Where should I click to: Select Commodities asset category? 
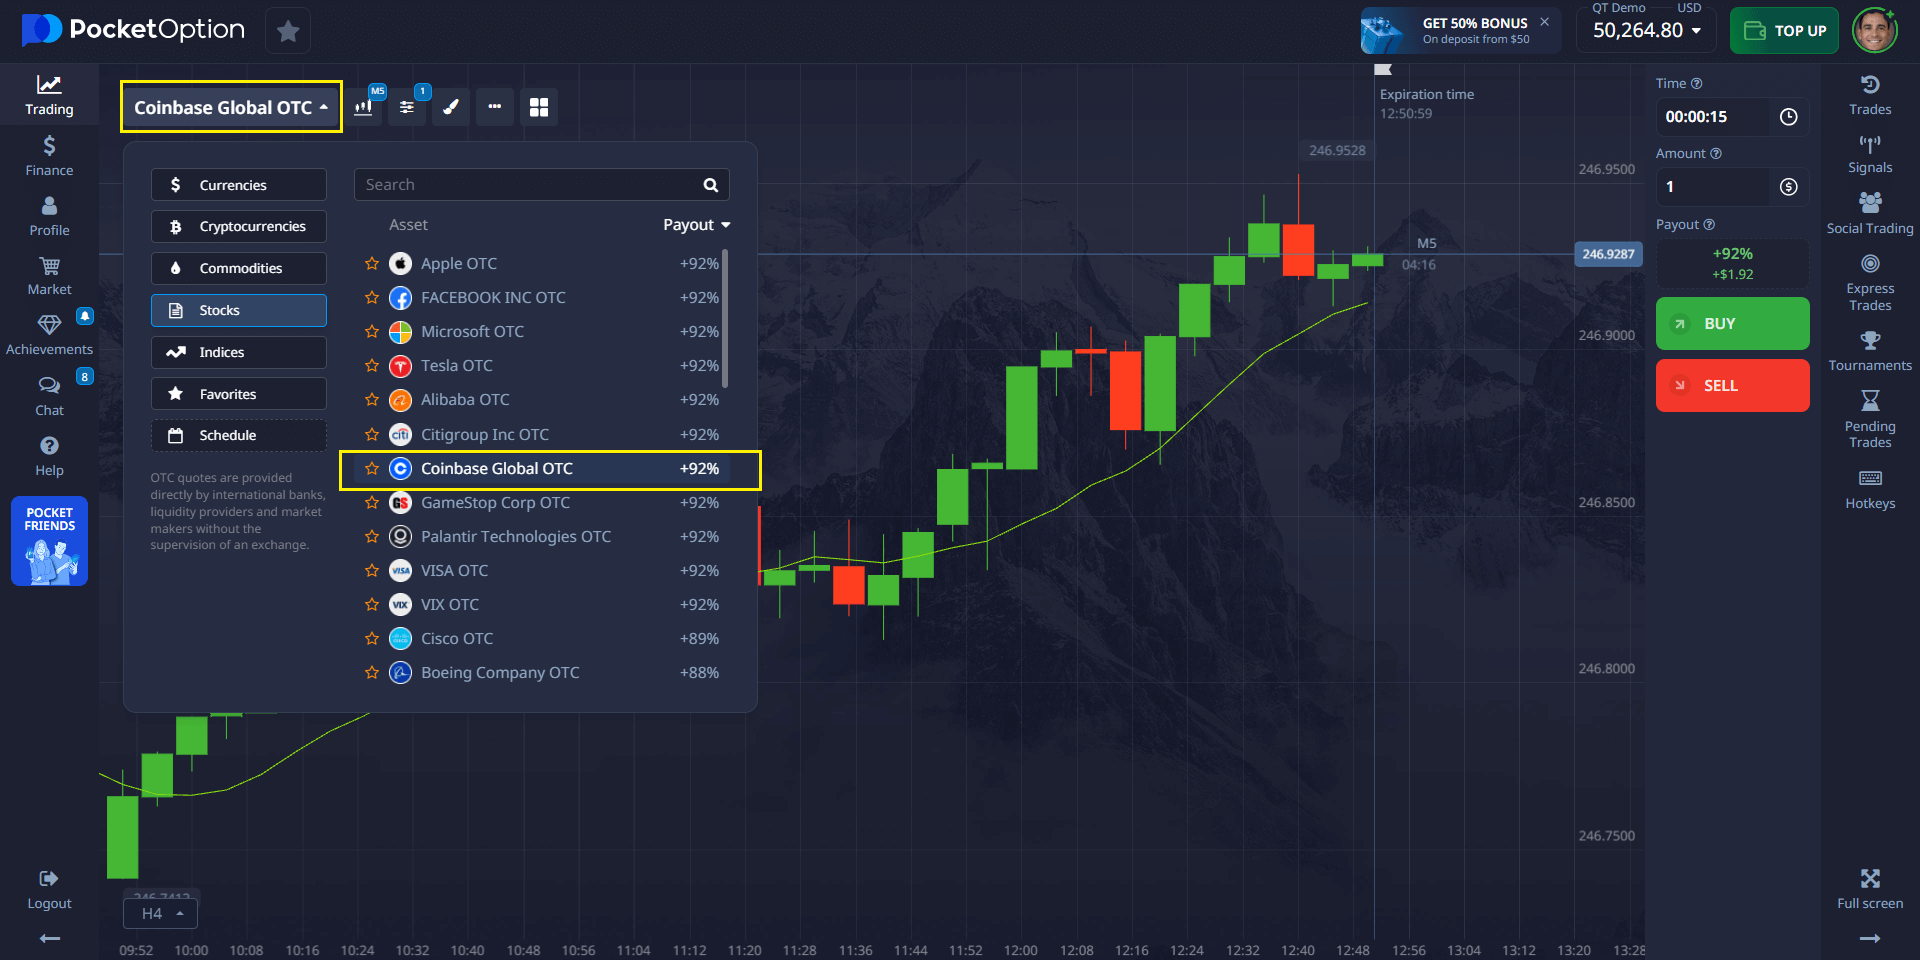point(239,268)
